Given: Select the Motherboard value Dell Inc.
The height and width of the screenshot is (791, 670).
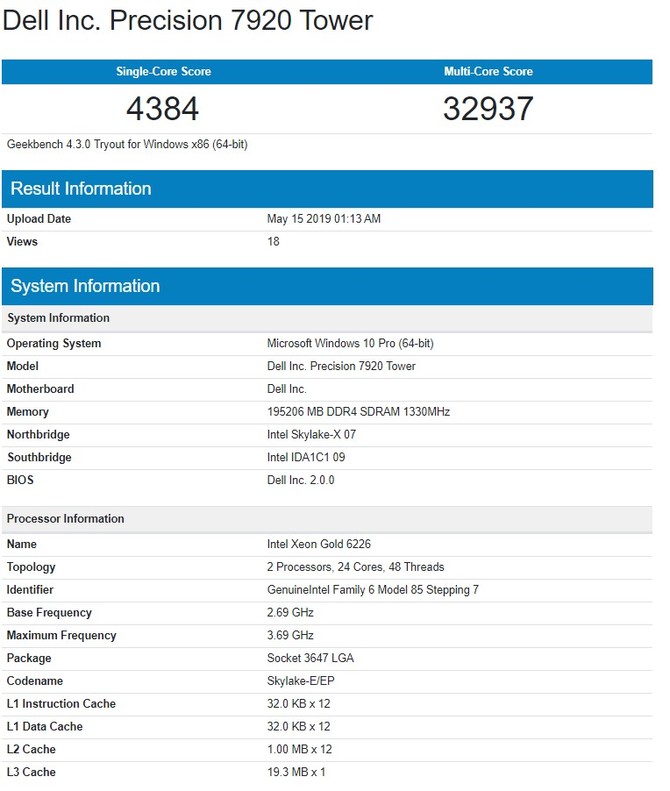Looking at the screenshot, I should (287, 389).
